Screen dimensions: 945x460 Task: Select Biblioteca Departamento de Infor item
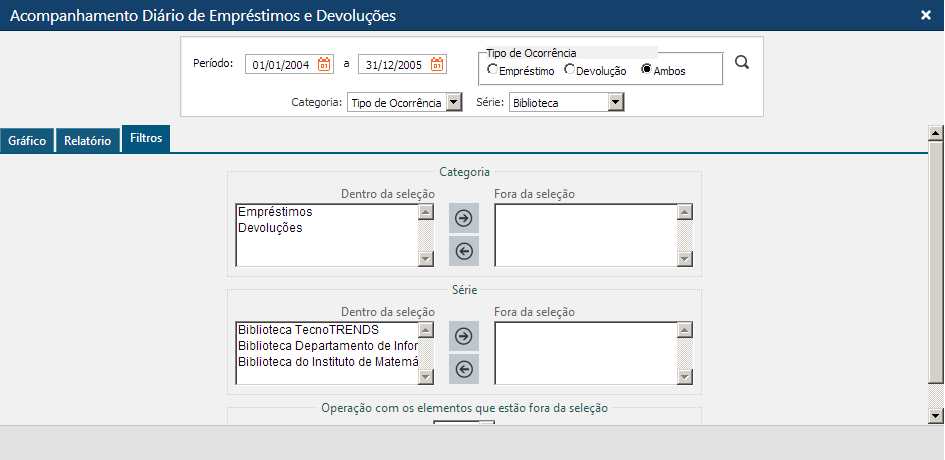click(326, 346)
